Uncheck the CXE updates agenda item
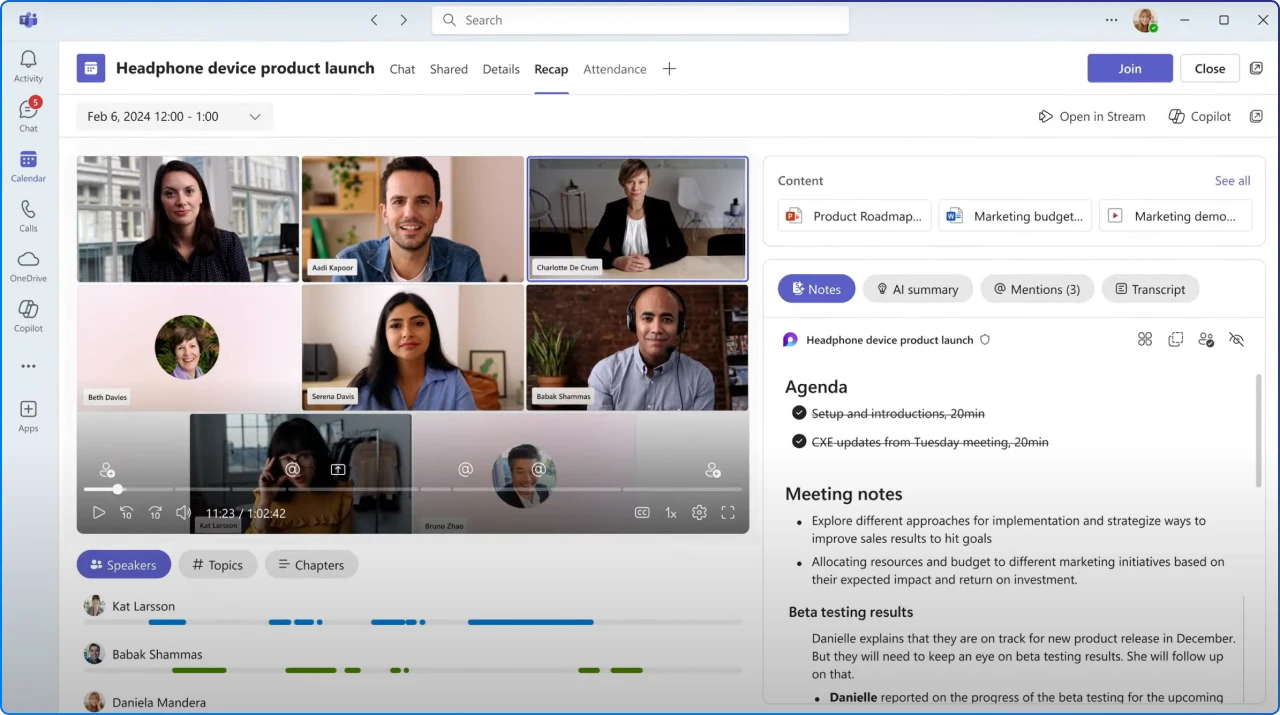Viewport: 1280px width, 715px height. coord(799,441)
